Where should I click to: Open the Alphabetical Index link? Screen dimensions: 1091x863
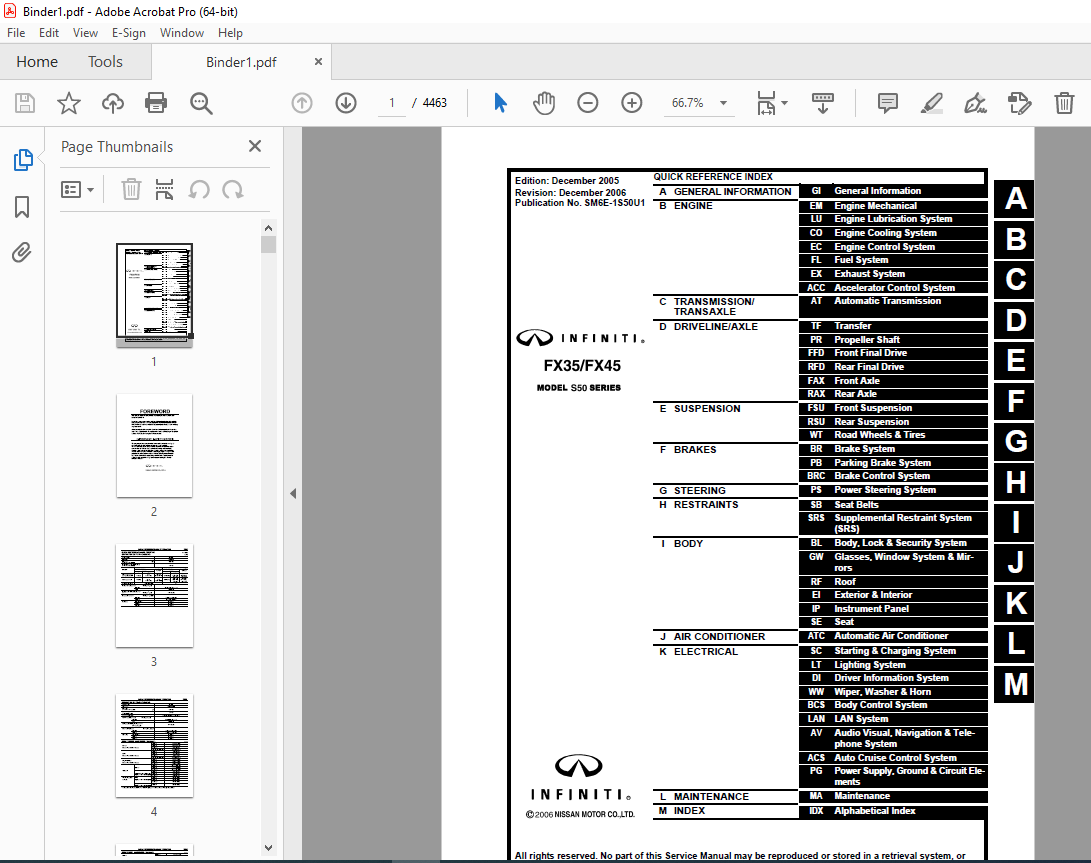point(893,811)
